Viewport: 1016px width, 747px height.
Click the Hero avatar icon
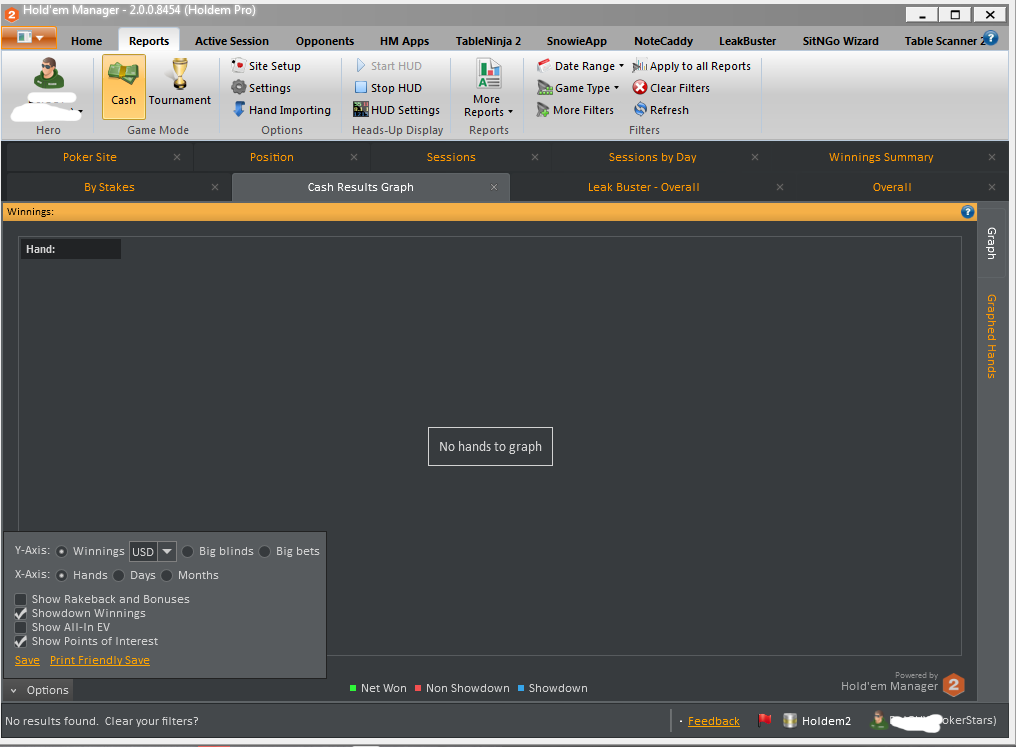pos(49,74)
